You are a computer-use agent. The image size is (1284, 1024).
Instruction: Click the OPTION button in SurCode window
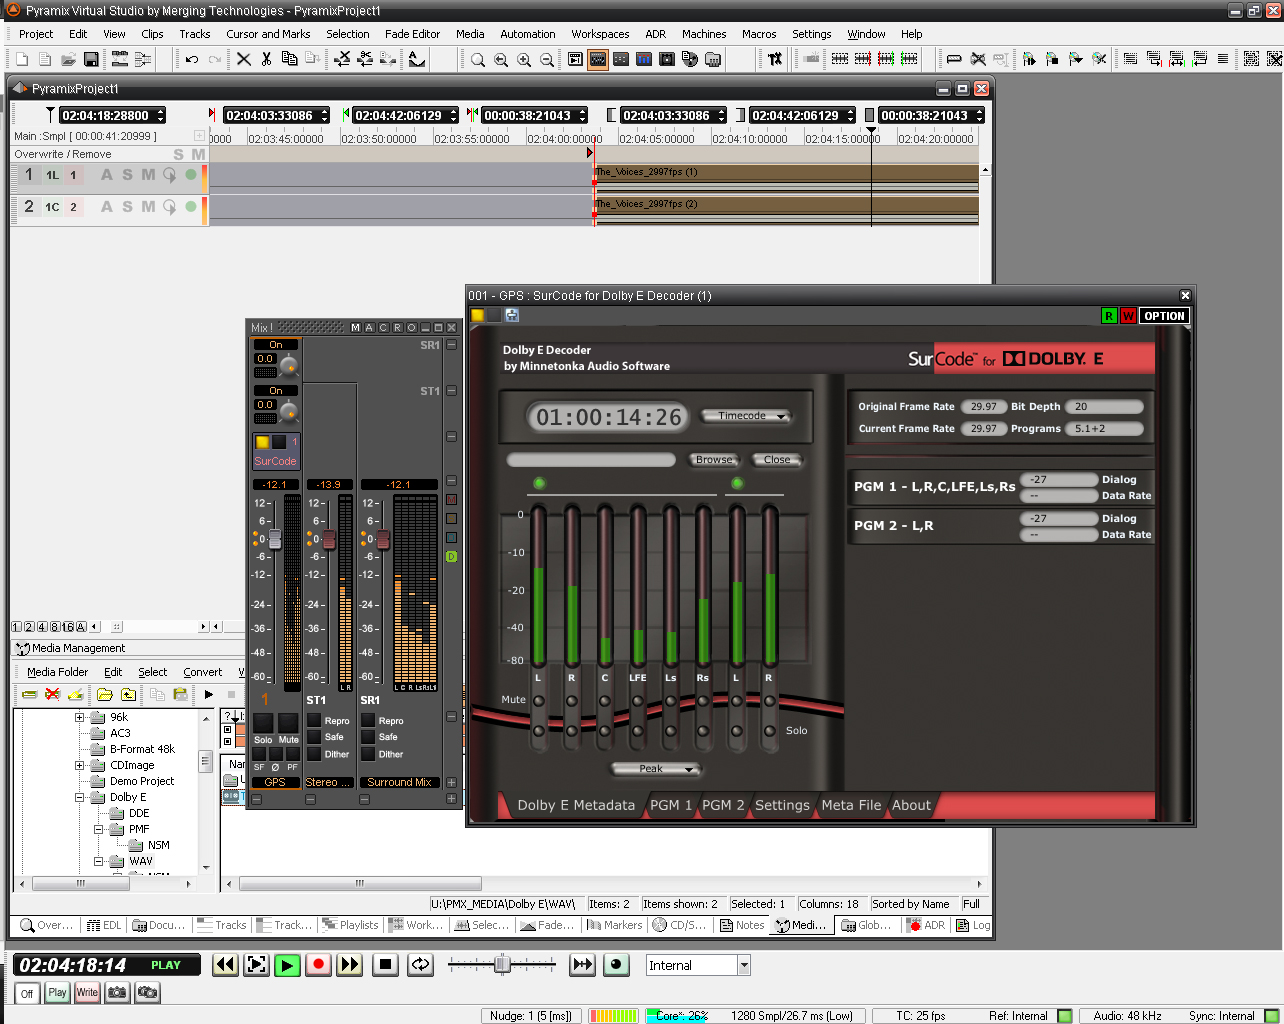(1164, 316)
